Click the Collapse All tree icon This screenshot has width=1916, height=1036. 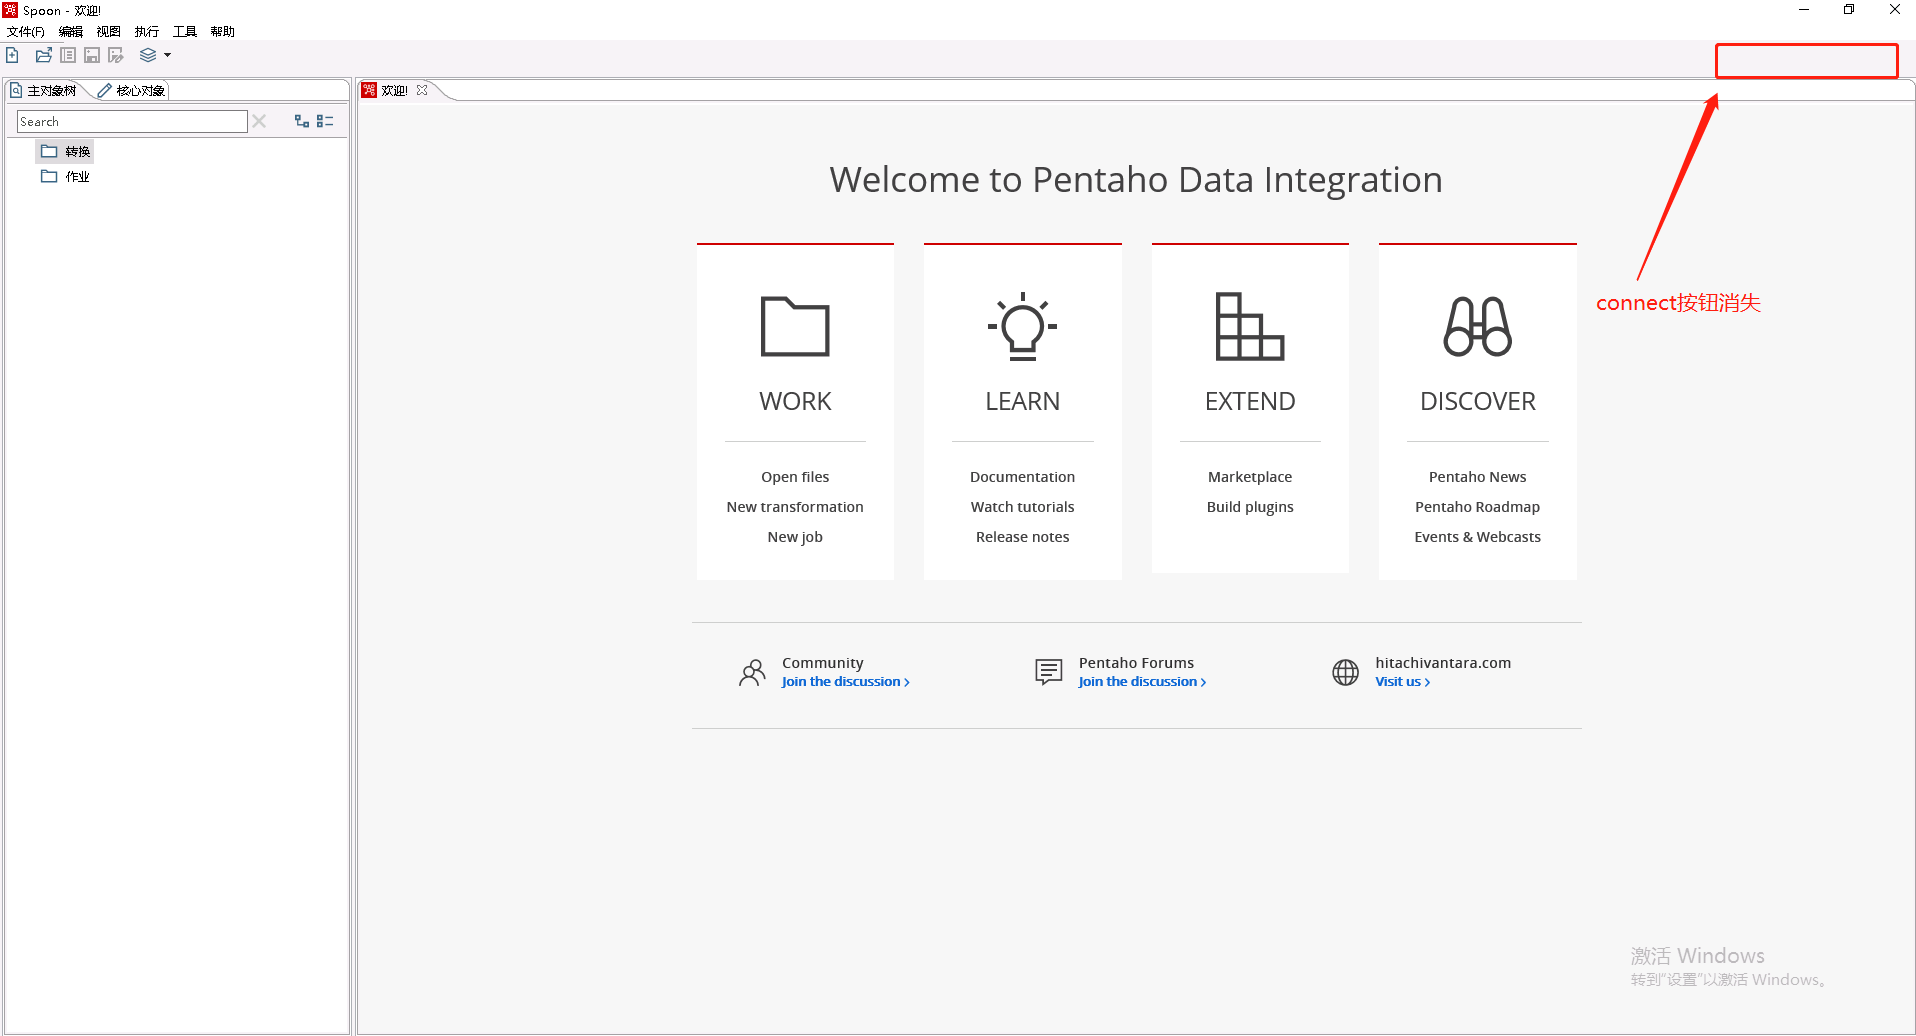pos(325,121)
